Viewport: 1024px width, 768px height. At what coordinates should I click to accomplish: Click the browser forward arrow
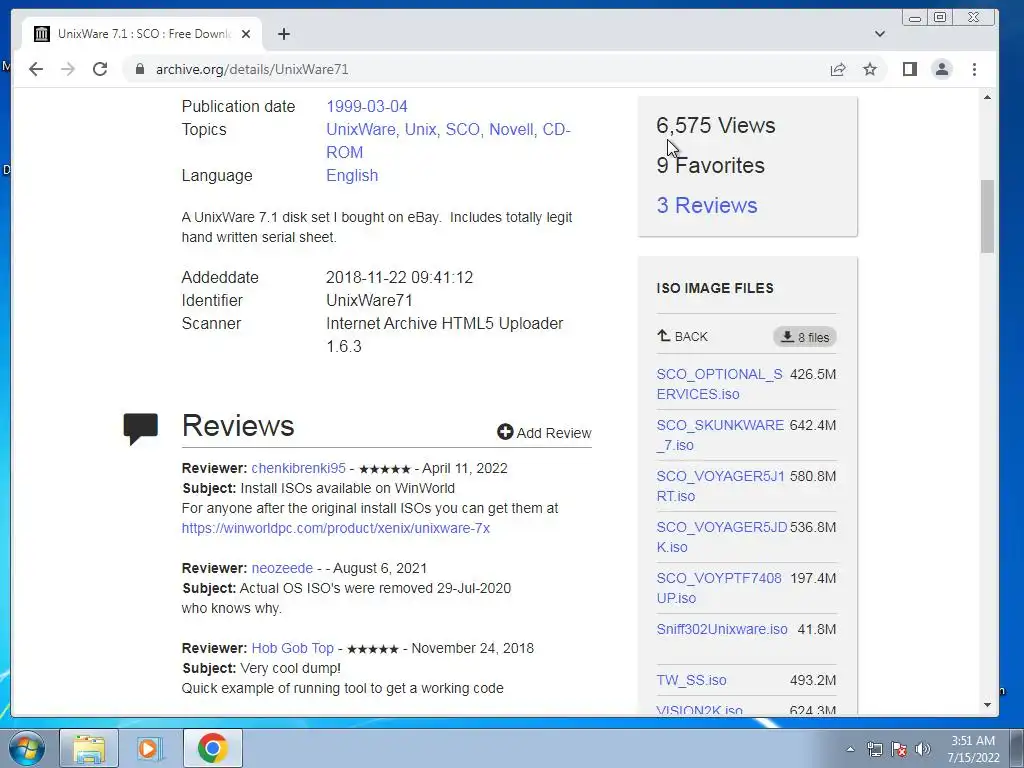point(68,69)
